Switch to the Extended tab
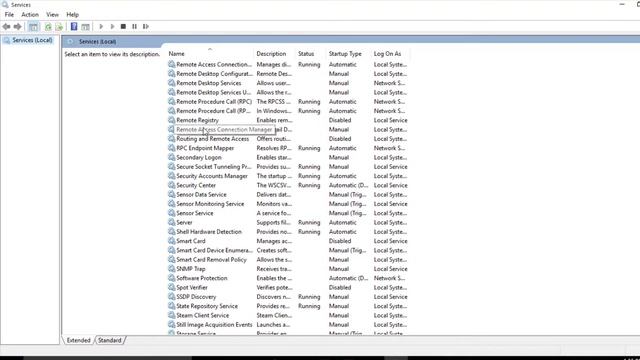Image resolution: width=640 pixels, height=360 pixels. click(x=78, y=340)
